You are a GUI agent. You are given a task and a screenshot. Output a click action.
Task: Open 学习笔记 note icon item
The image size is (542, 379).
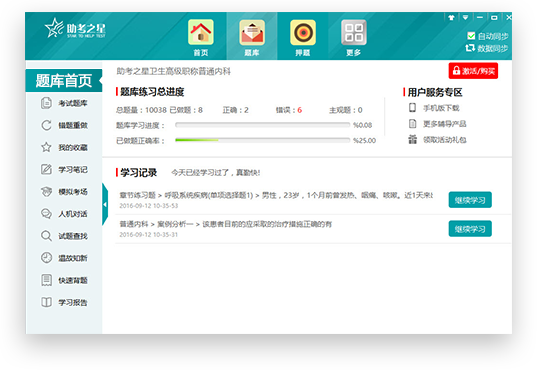click(x=64, y=169)
